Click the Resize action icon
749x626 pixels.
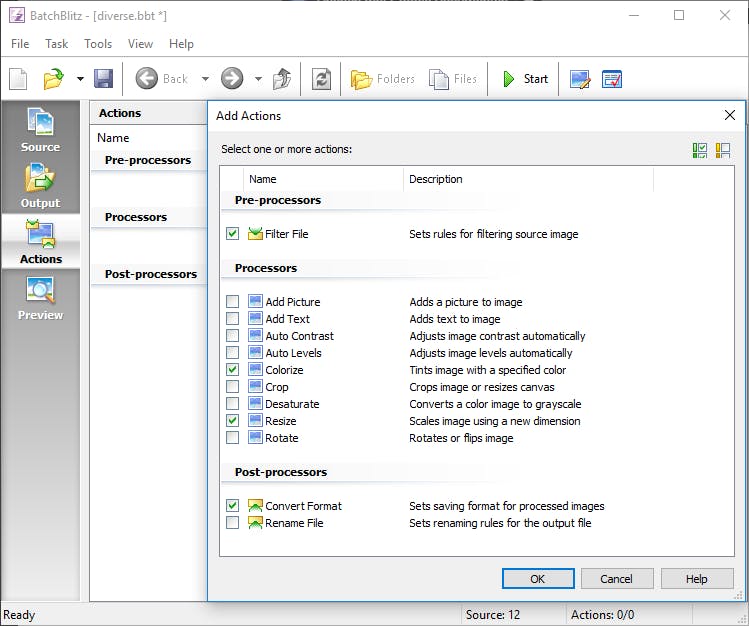(x=256, y=420)
